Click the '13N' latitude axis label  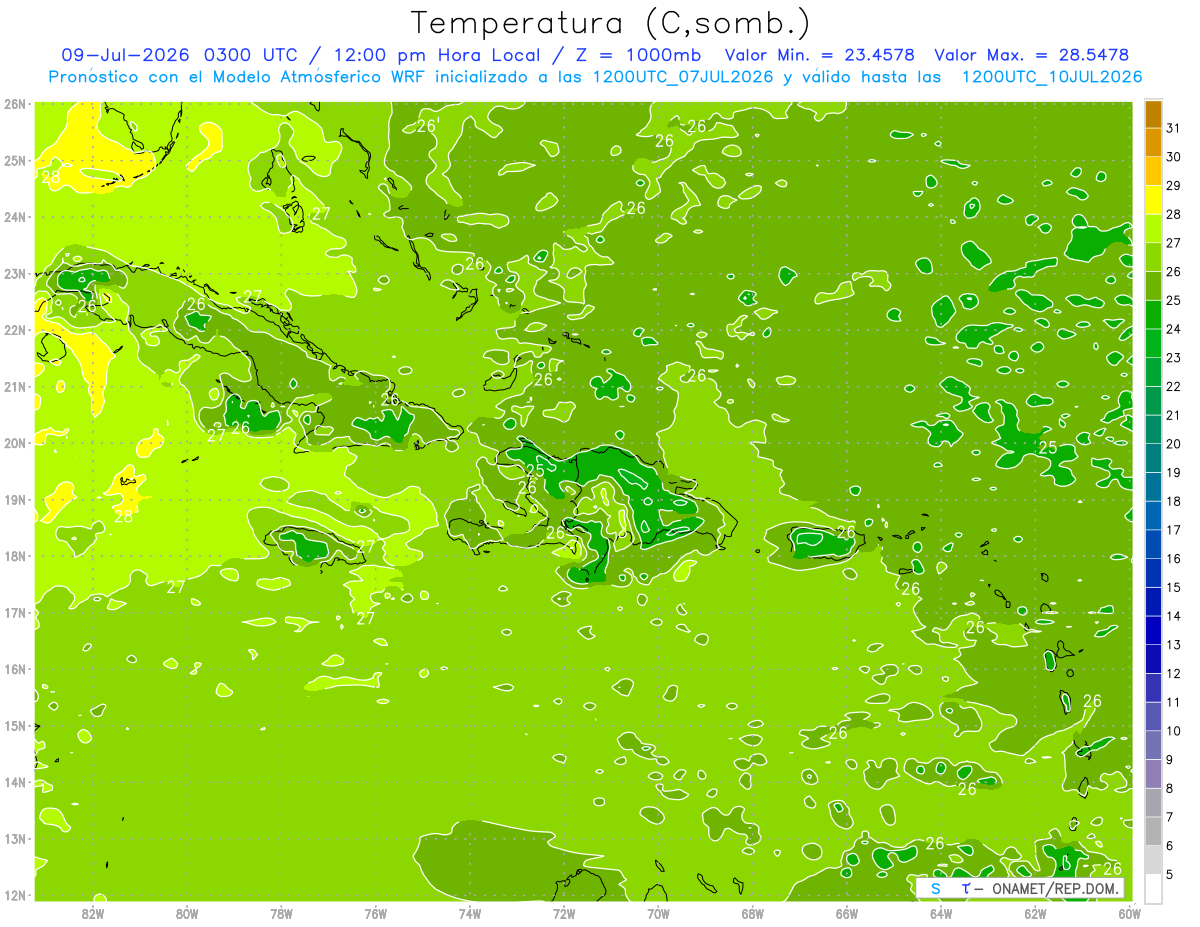[14, 838]
